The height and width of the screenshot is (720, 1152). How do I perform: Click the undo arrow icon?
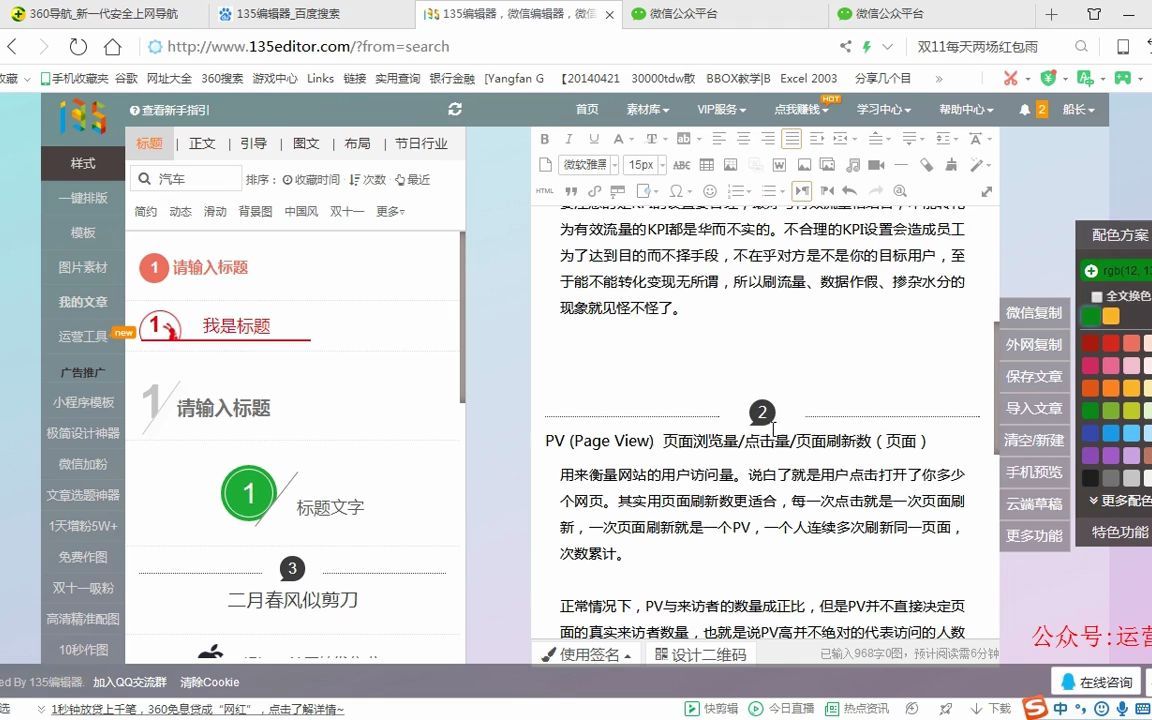pos(847,191)
